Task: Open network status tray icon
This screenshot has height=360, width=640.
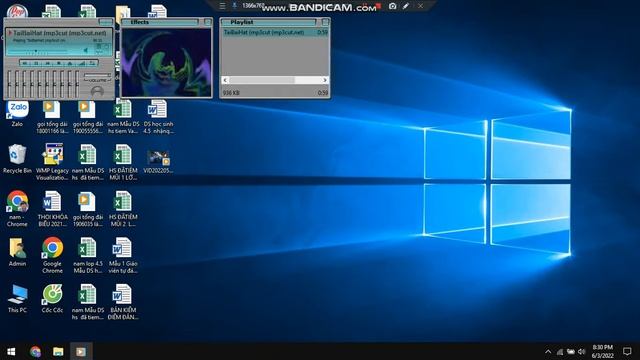Action: (560, 351)
